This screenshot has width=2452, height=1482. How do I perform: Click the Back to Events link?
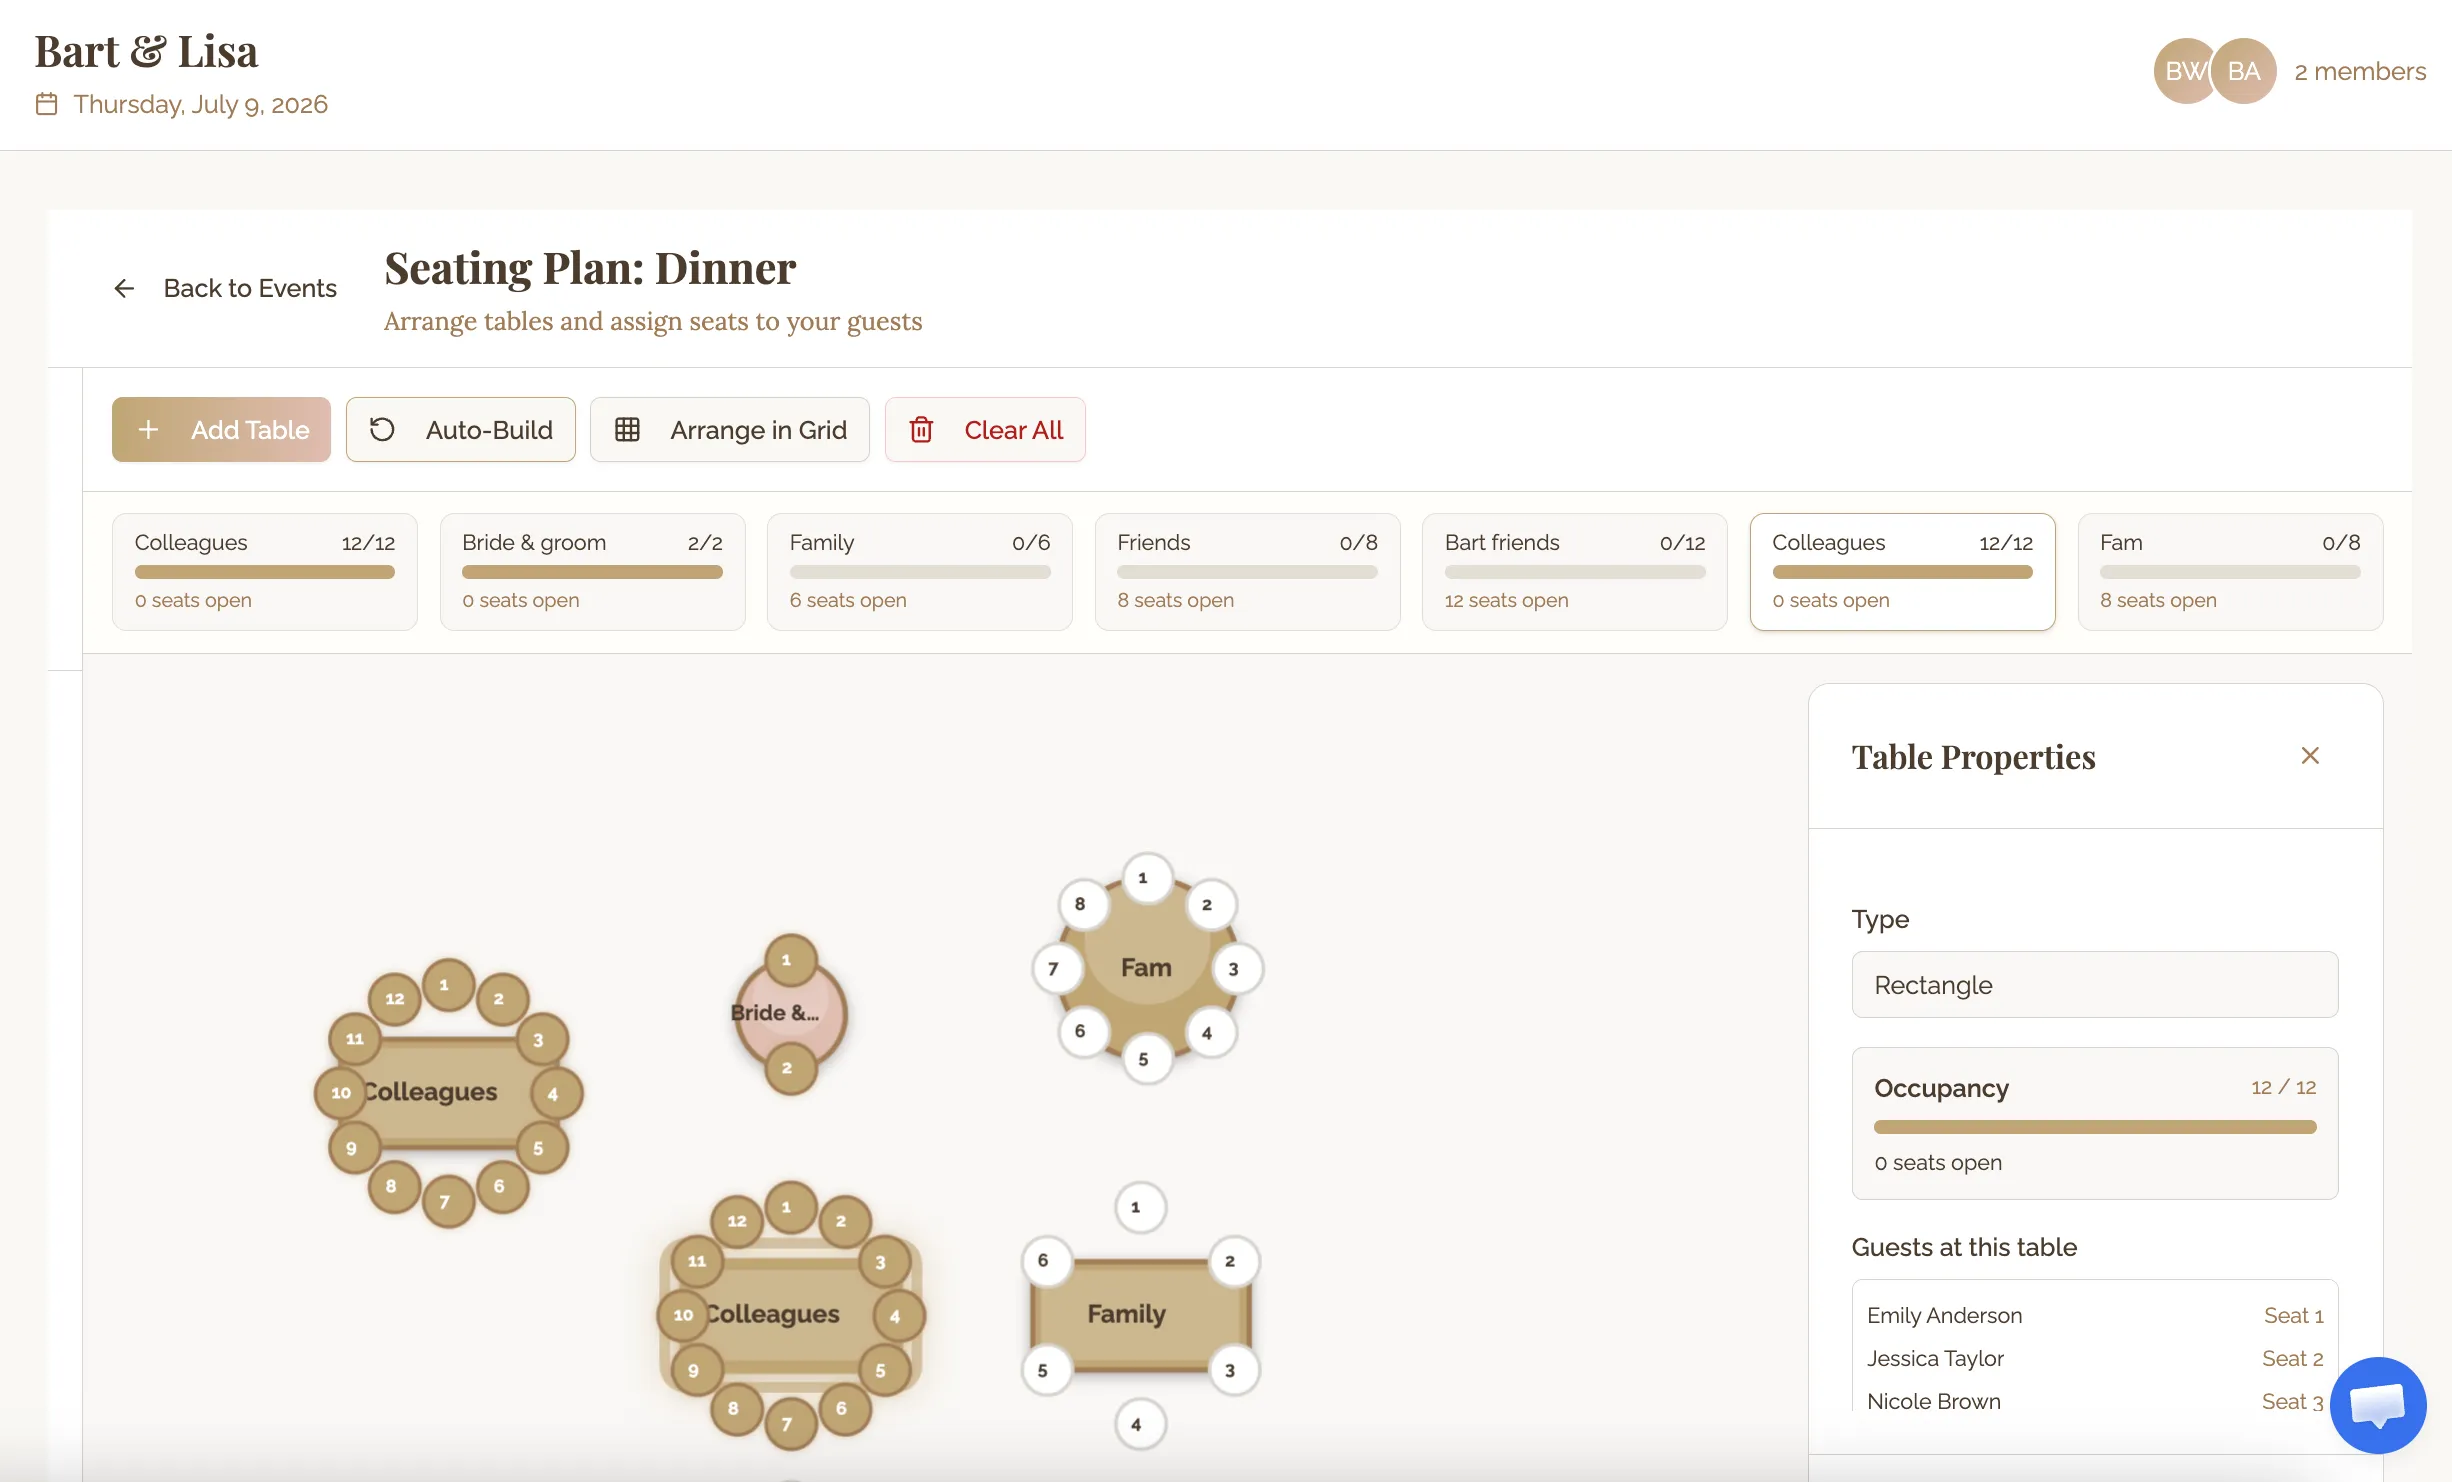tap(250, 289)
